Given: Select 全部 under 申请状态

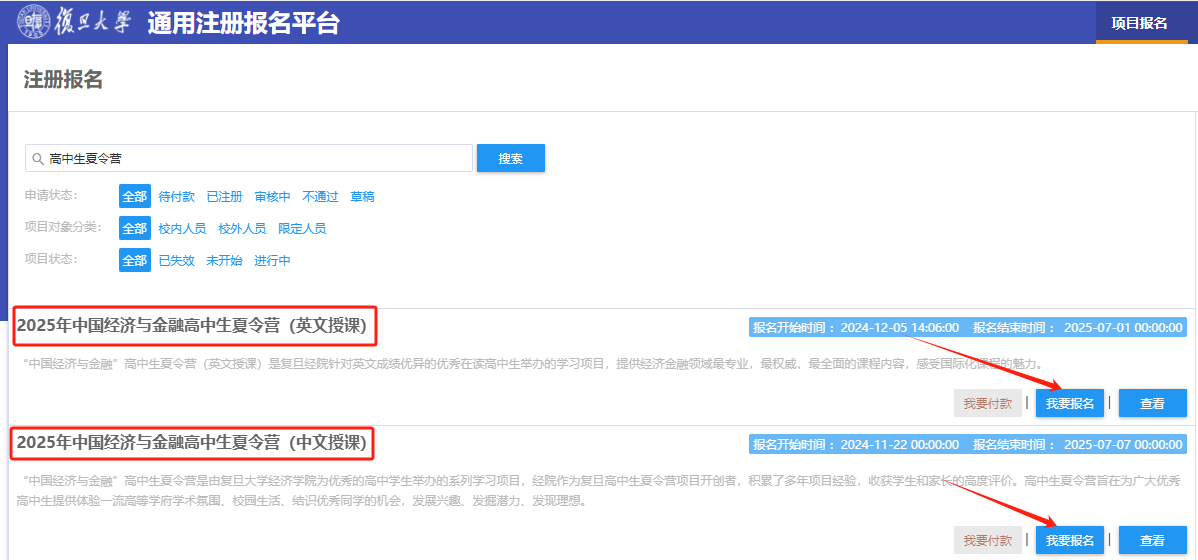Looking at the screenshot, I should coord(134,196).
